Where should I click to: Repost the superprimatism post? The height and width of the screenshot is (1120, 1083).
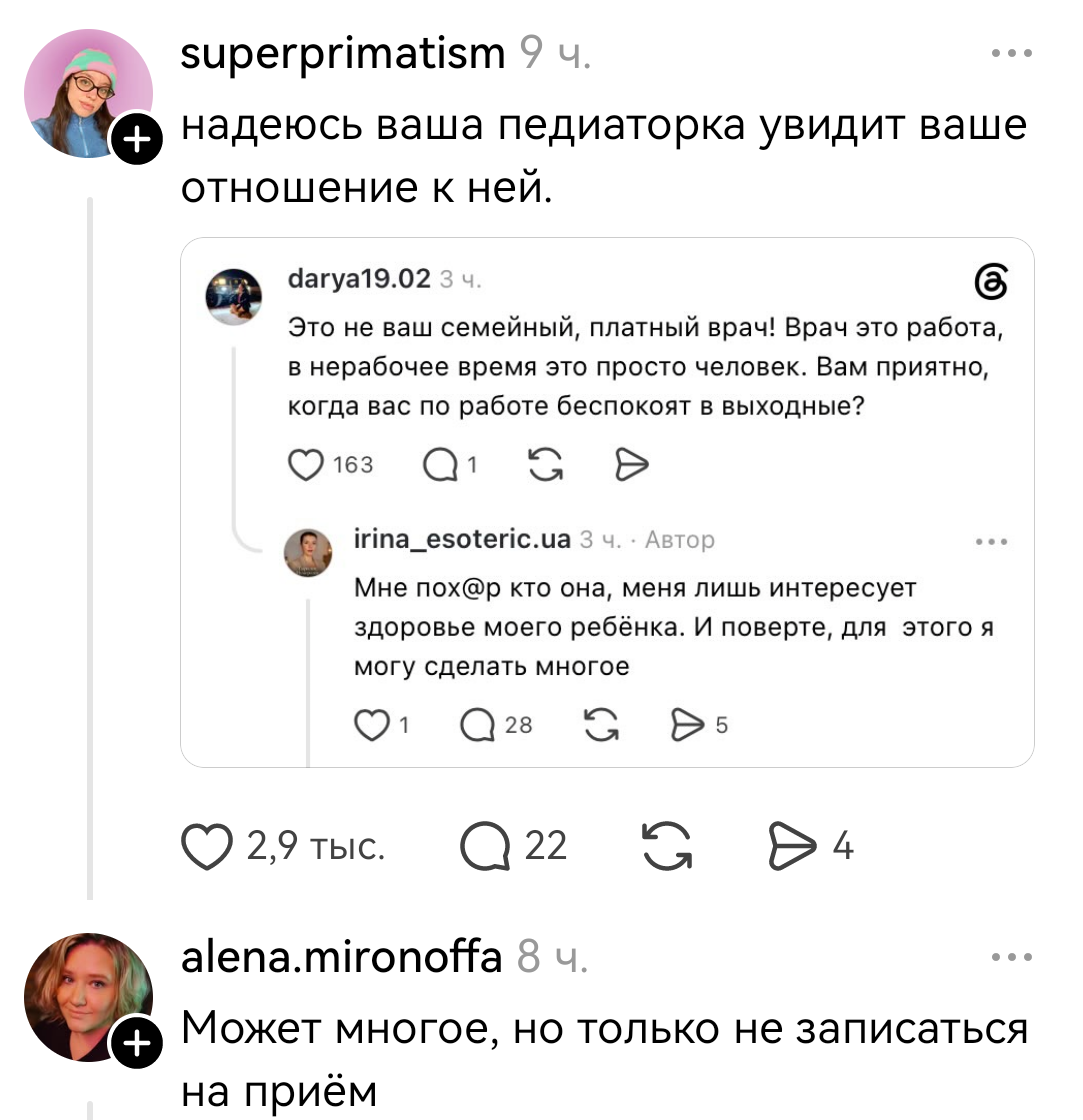(667, 846)
